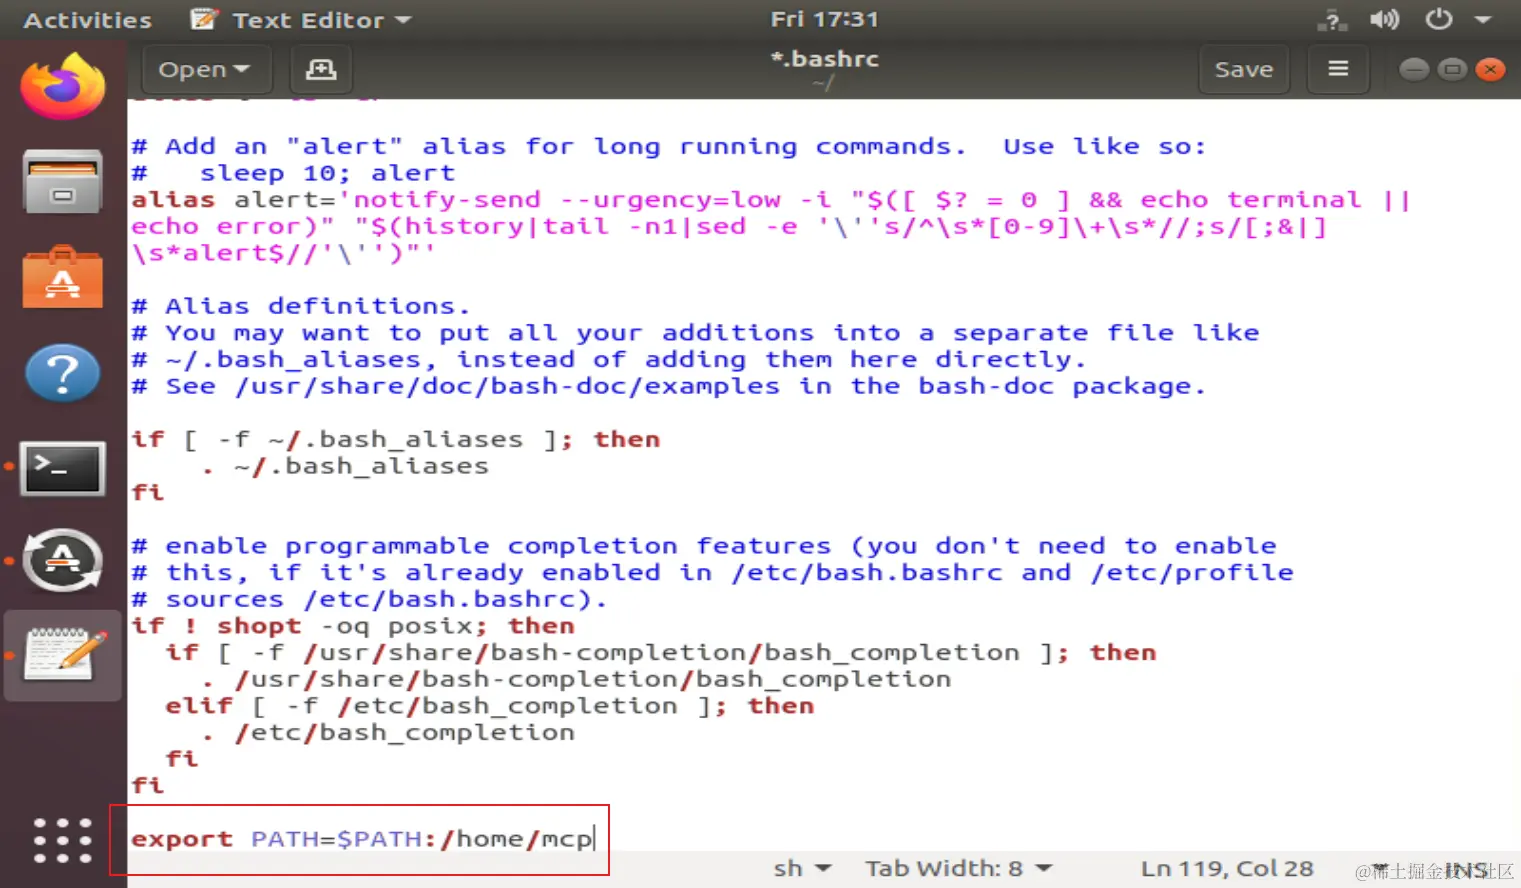This screenshot has width=1521, height=888.
Task: Click the 'shopt' word
Action: 259,626
